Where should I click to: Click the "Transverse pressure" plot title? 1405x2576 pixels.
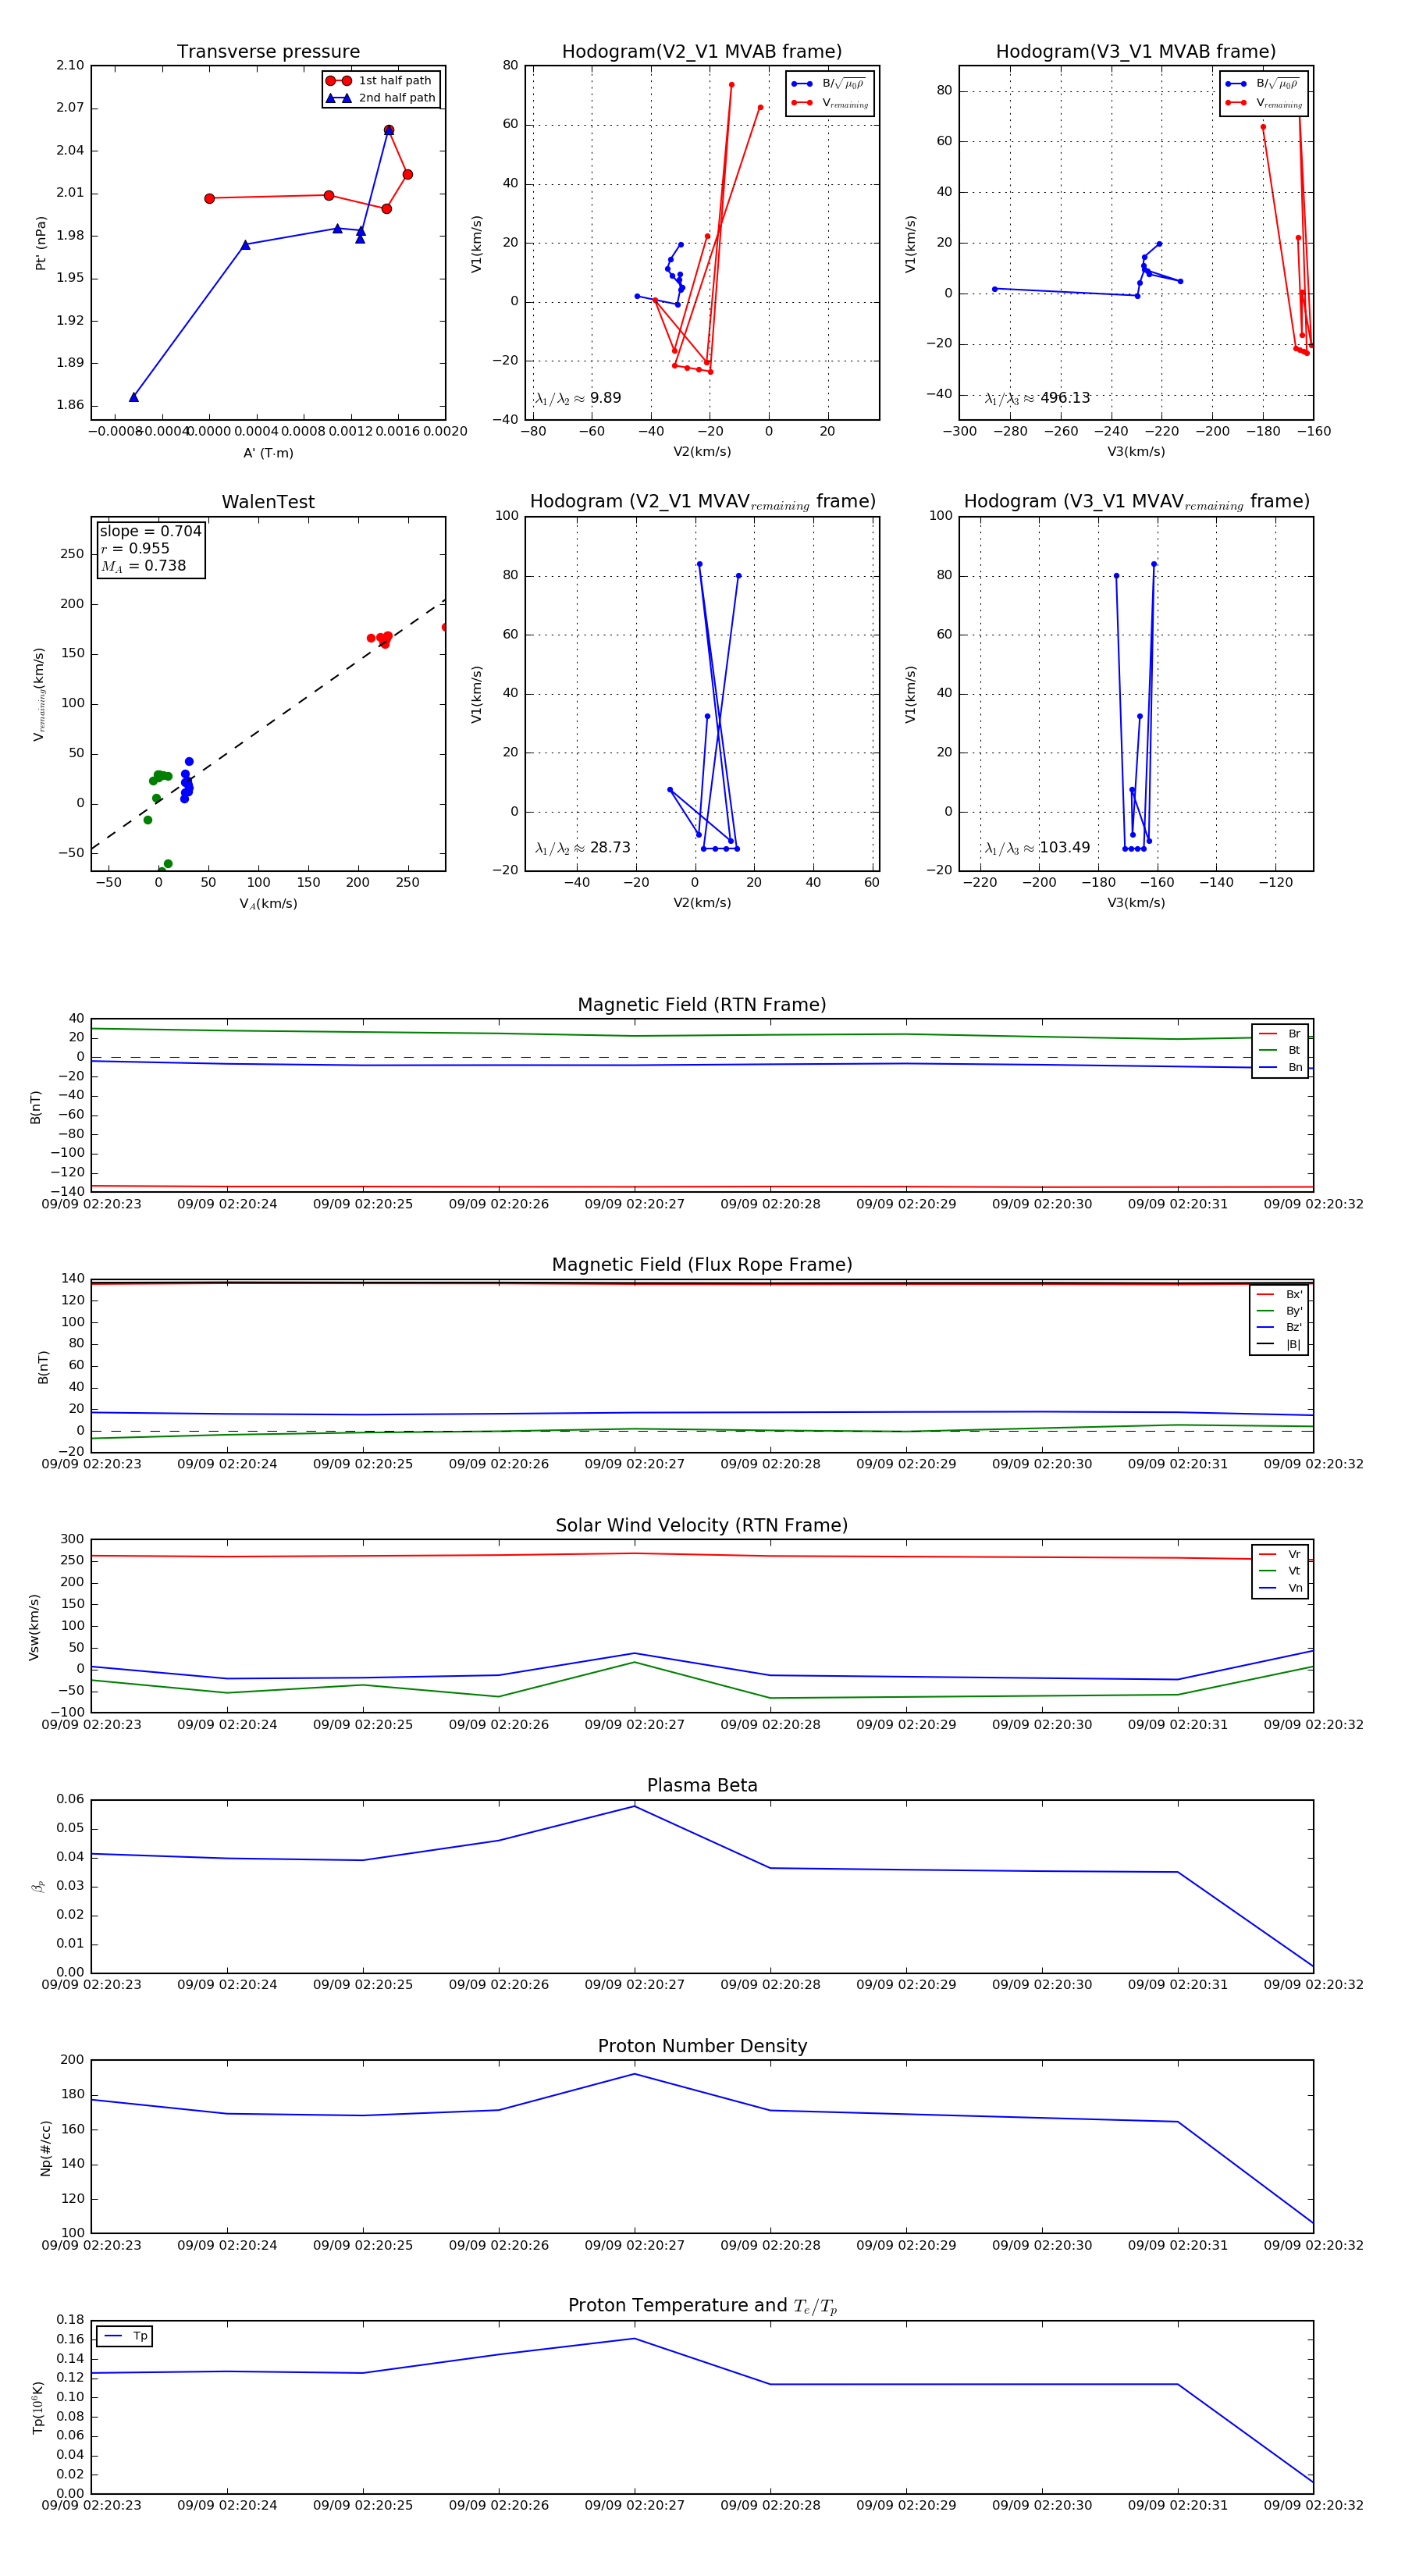click(x=268, y=52)
